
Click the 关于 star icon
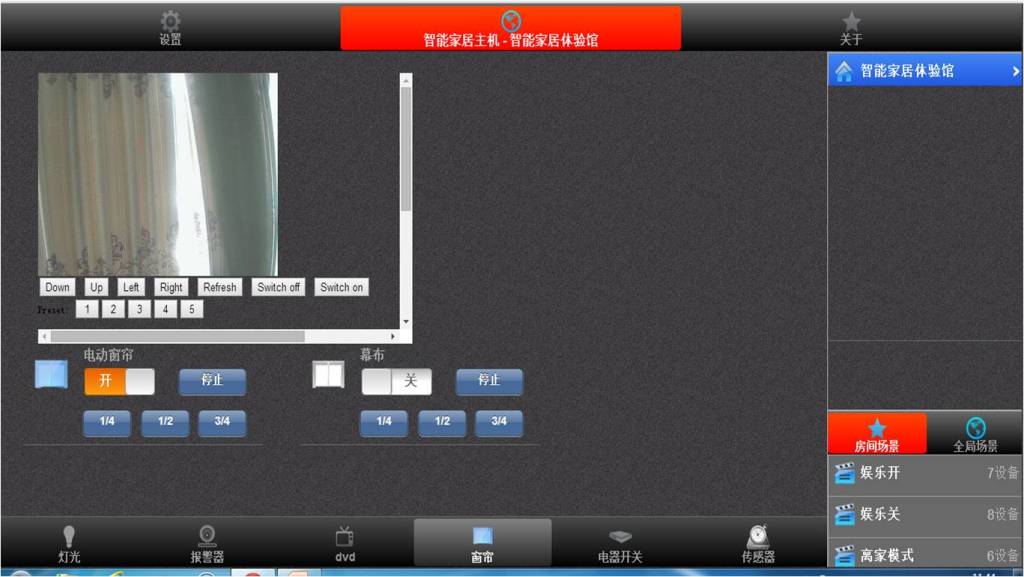pyautogui.click(x=851, y=21)
